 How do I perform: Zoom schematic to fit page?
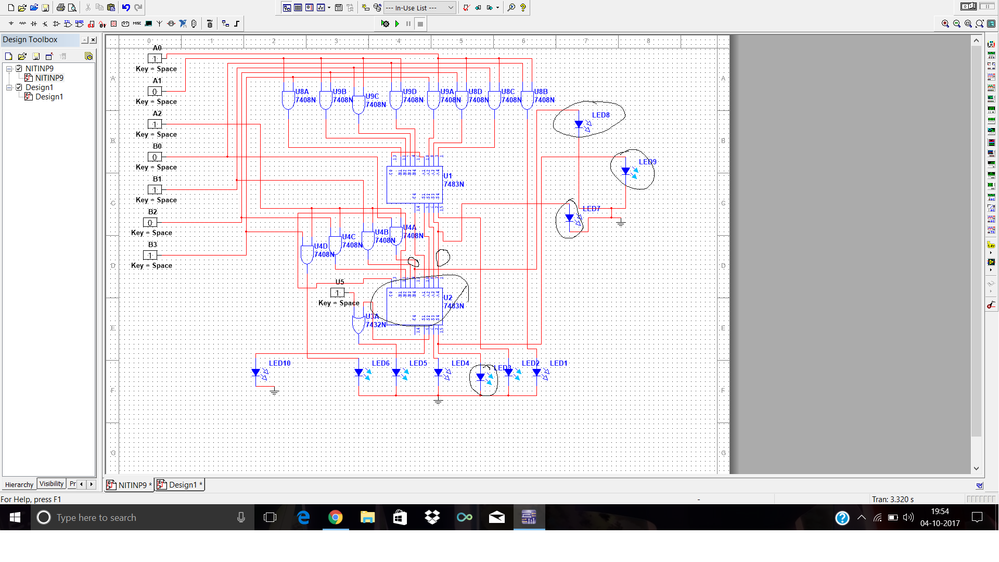[980, 24]
